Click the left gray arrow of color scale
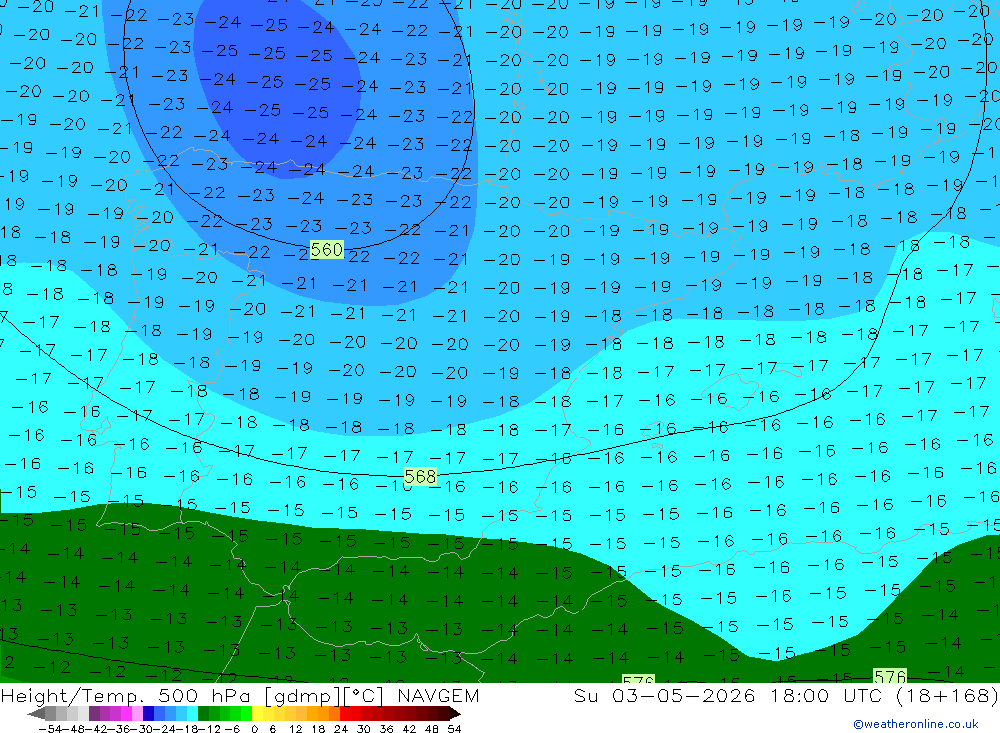This screenshot has height=733, width=1000. coord(36,713)
